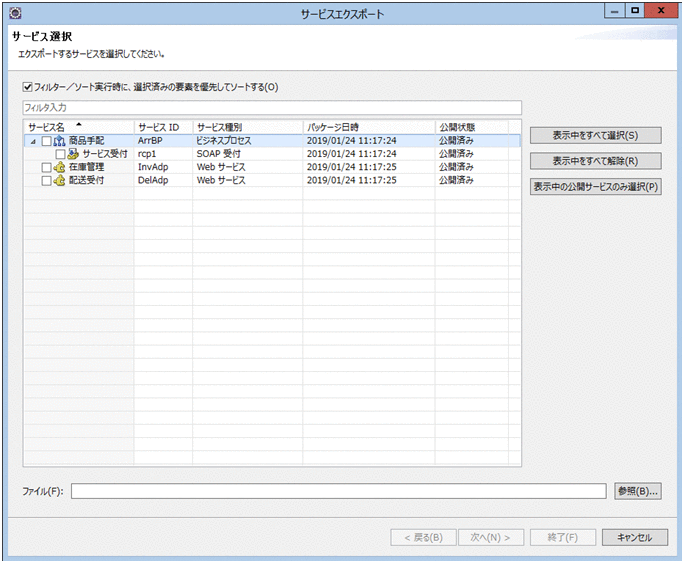Viewport: 685px width, 565px height.
Task: Click package date cell in 配送受付 row
Action: coord(352,180)
